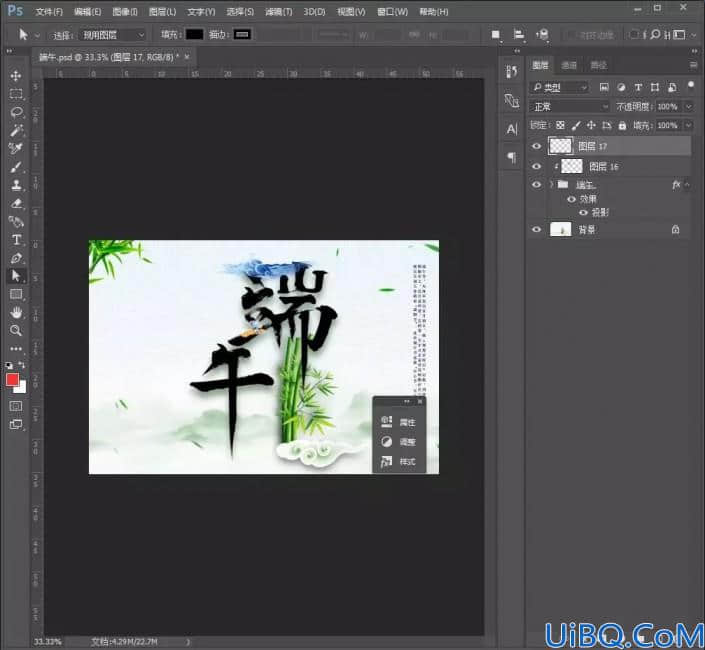Select the Lasso tool

point(16,112)
